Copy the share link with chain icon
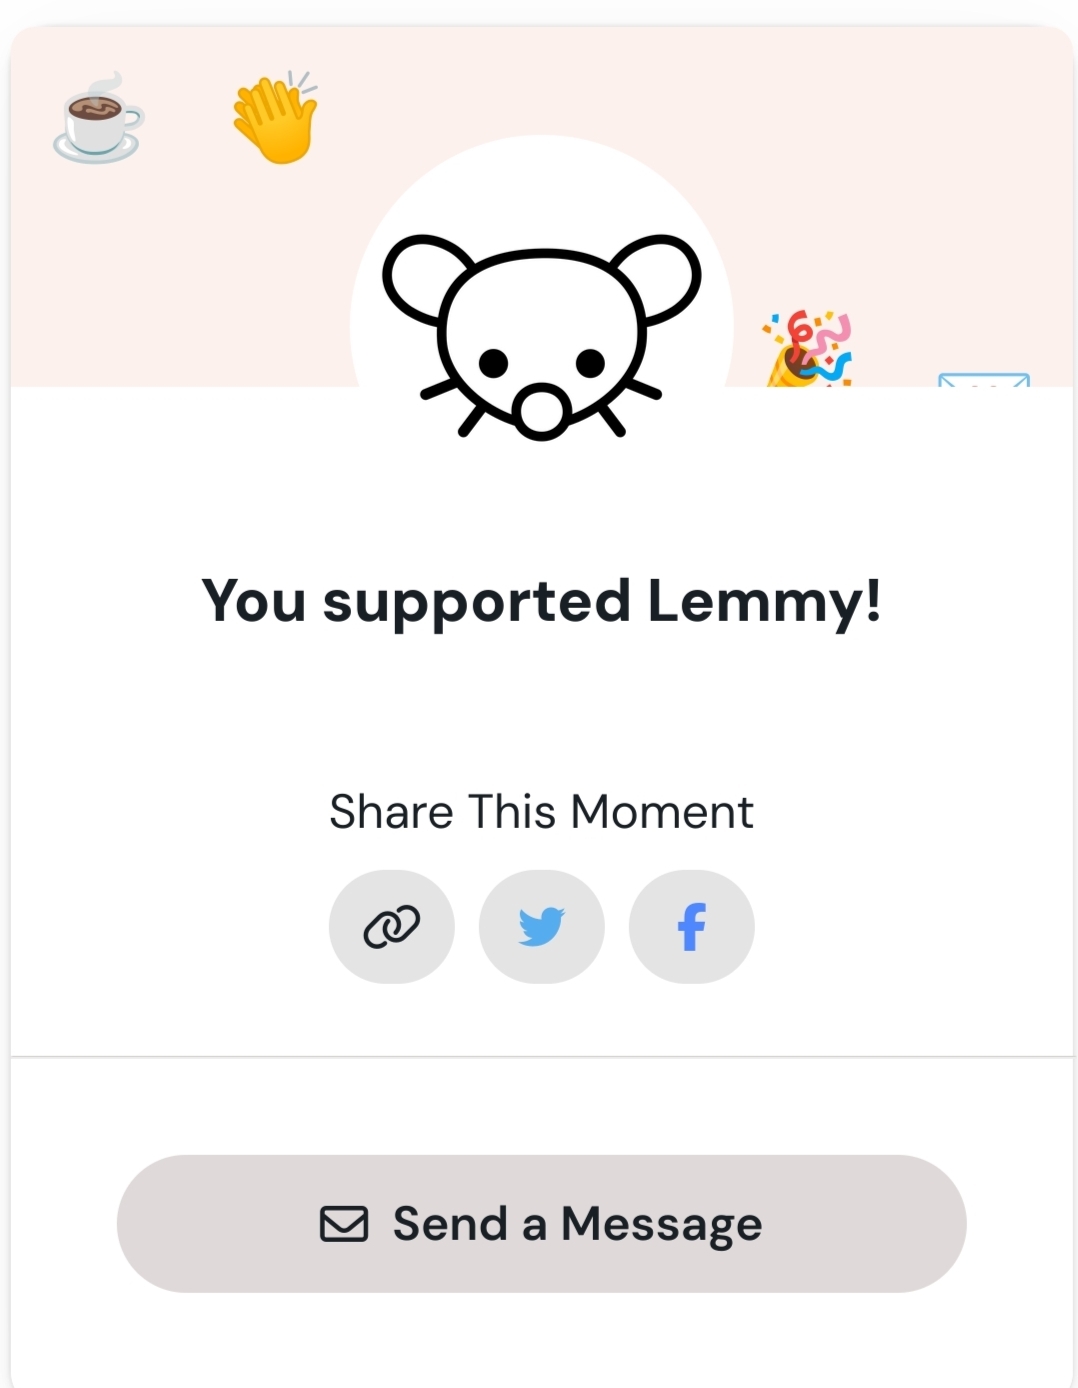The width and height of the screenshot is (1078, 1388). pyautogui.click(x=391, y=926)
